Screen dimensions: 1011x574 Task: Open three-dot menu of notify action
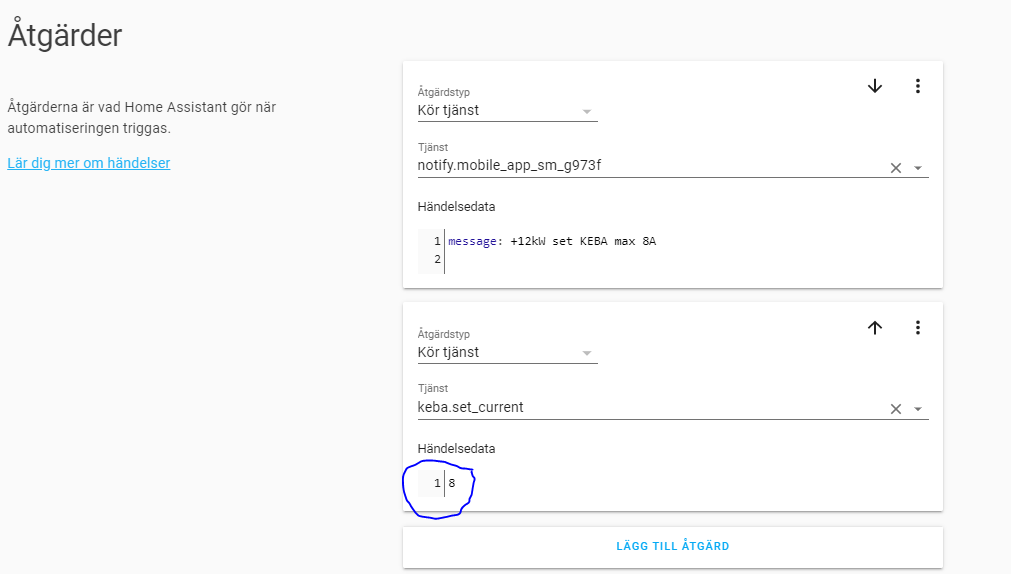click(918, 86)
